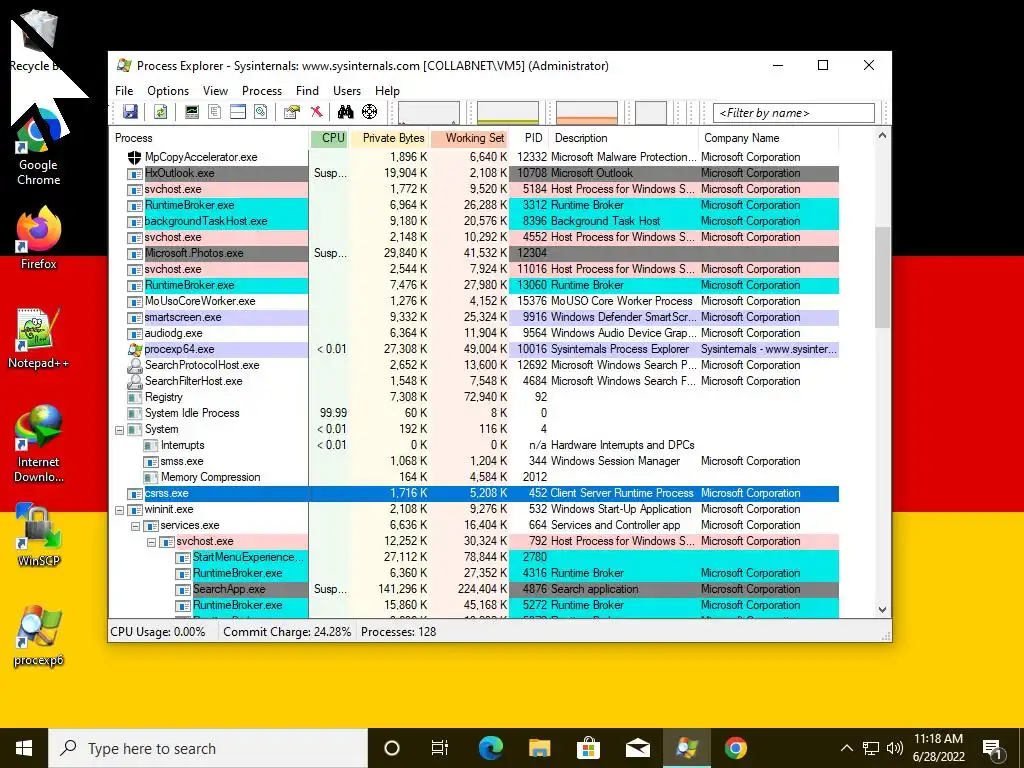
Task: Select the System Idle Process row
Action: point(474,413)
